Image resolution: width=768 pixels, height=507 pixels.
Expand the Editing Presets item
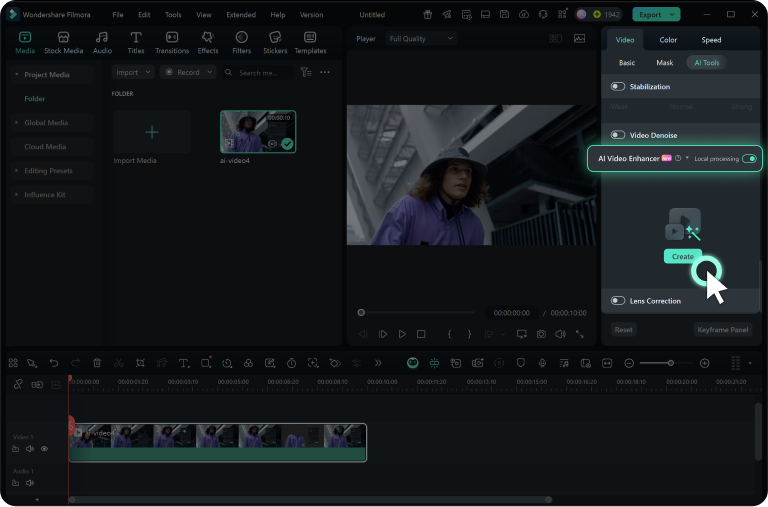click(x=17, y=170)
